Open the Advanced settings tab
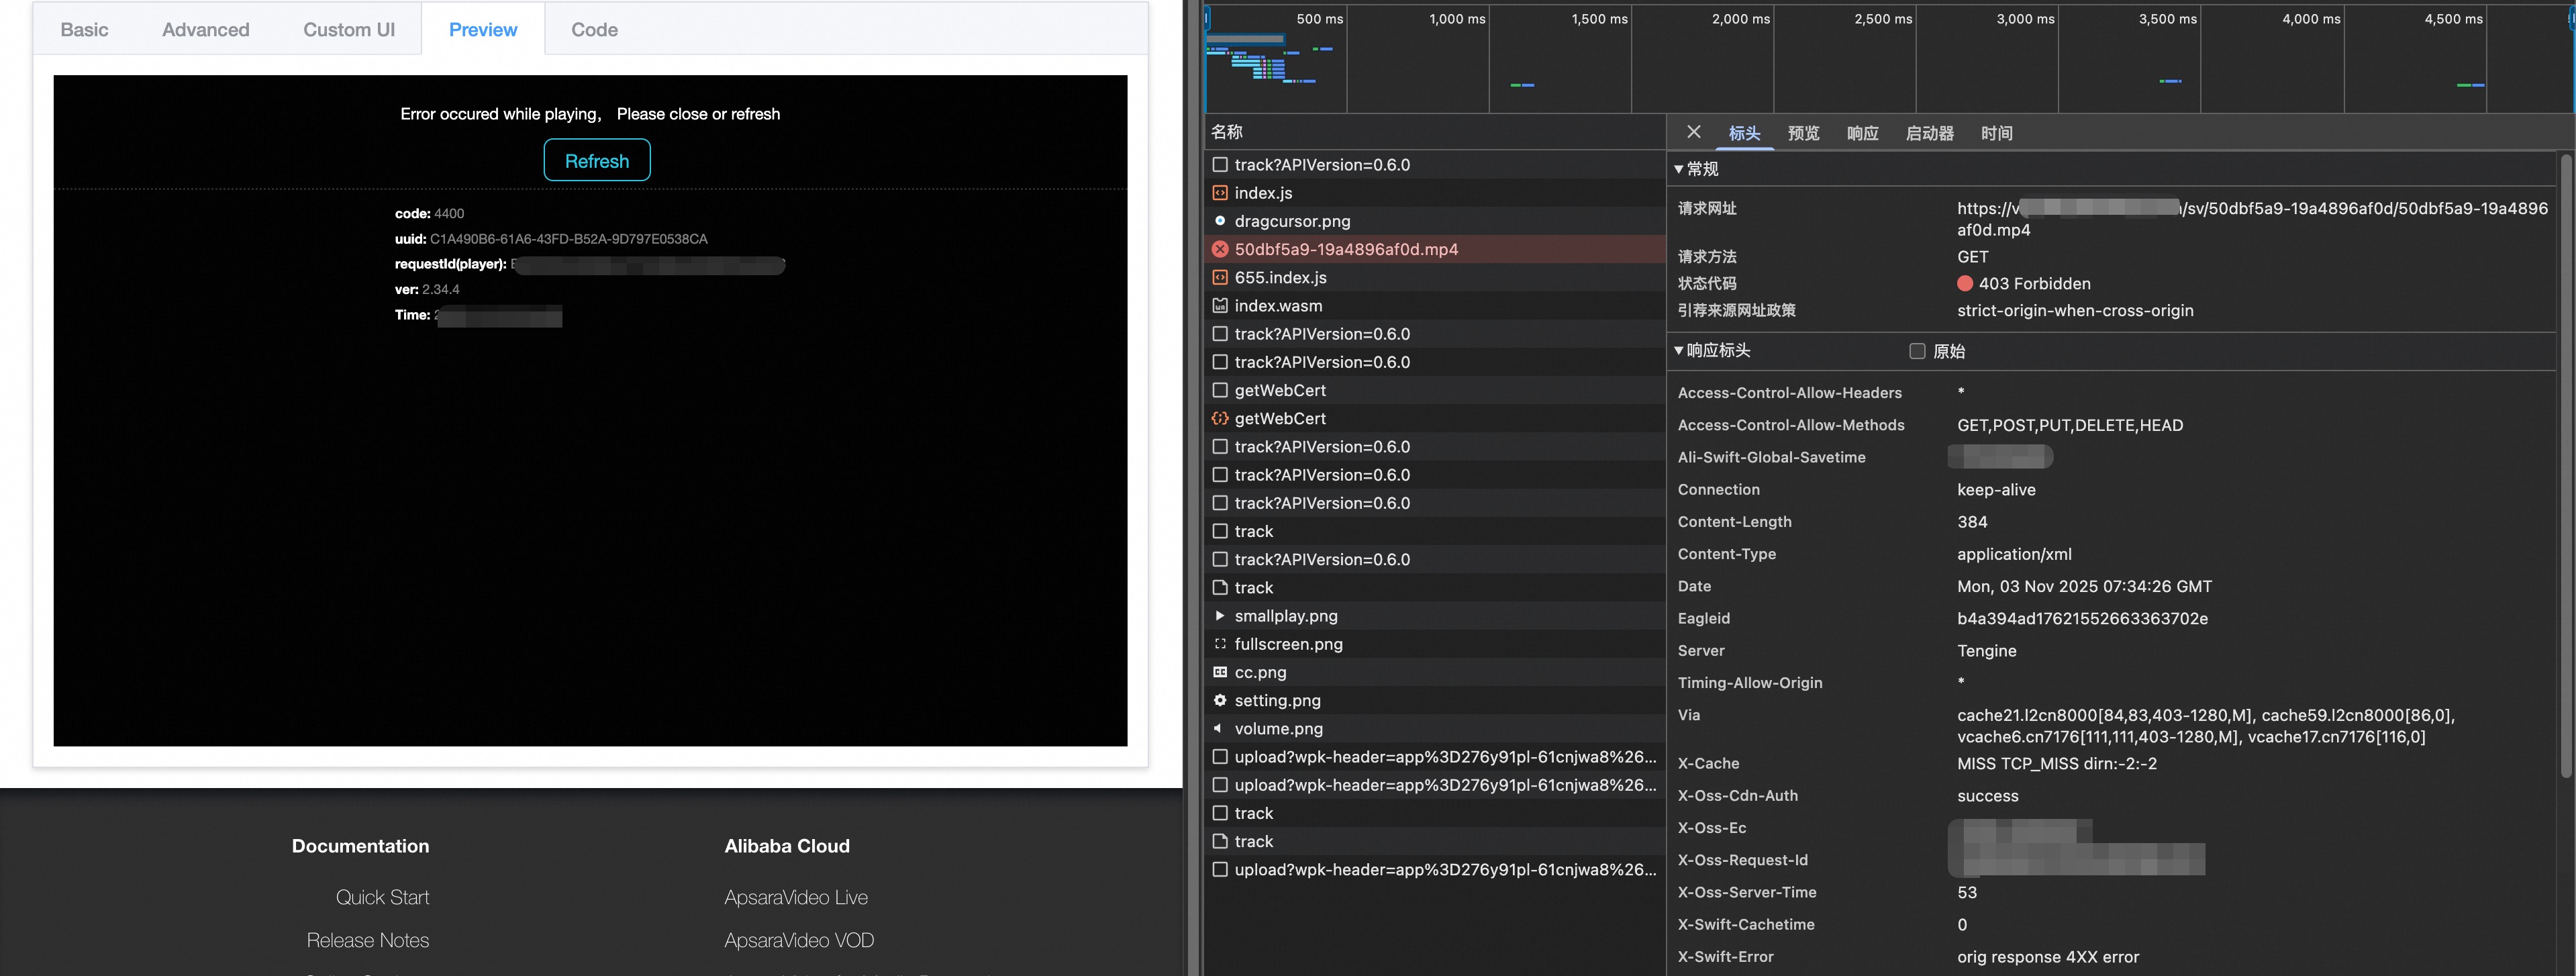2576x976 pixels. (206, 29)
